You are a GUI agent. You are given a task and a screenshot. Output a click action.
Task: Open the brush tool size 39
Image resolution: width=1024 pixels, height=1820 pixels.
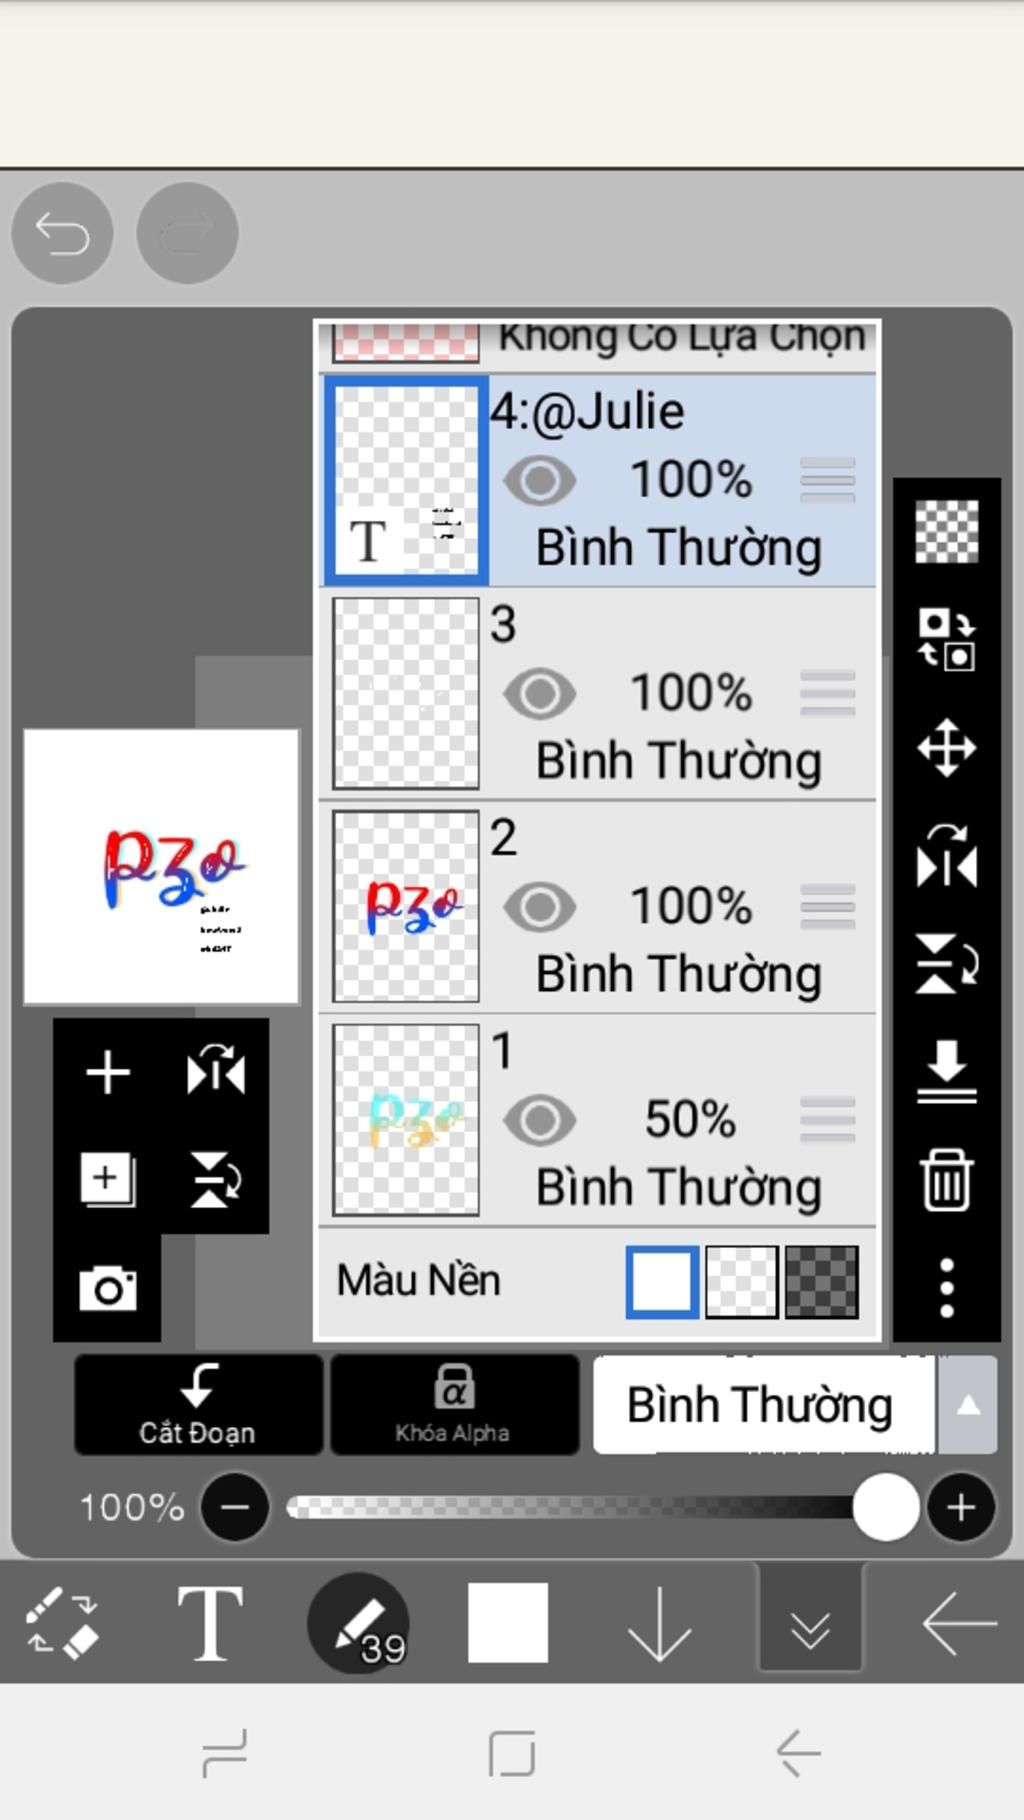tap(359, 1622)
